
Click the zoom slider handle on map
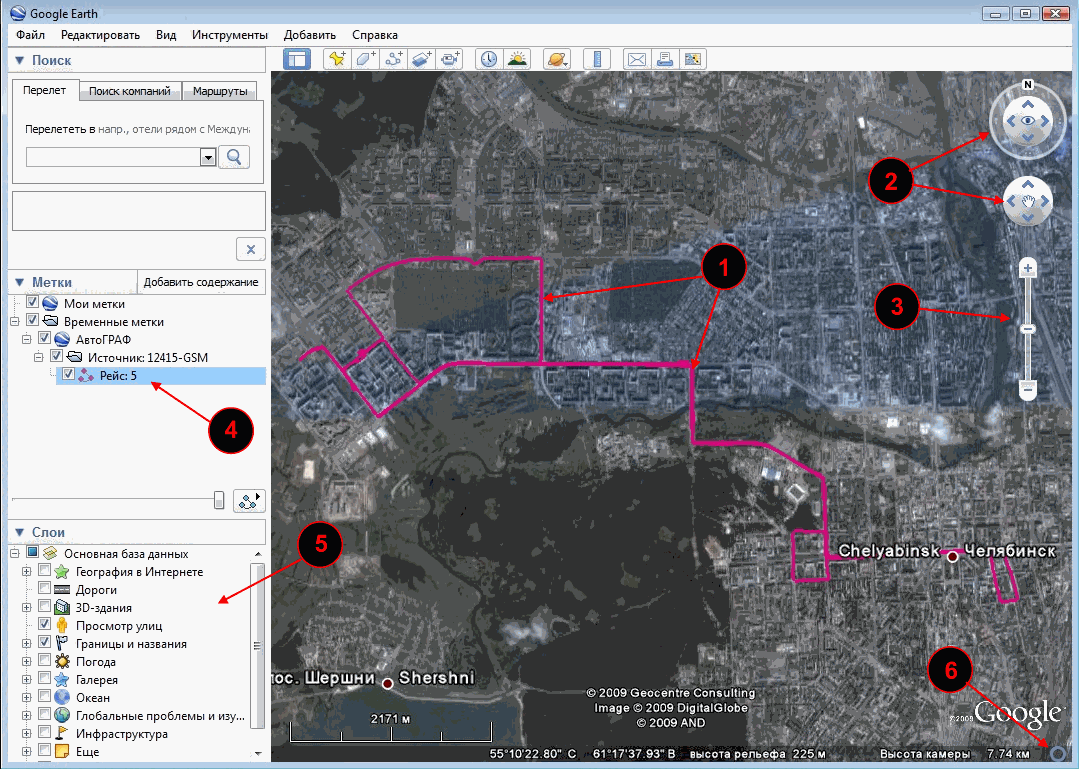[x=1027, y=328]
